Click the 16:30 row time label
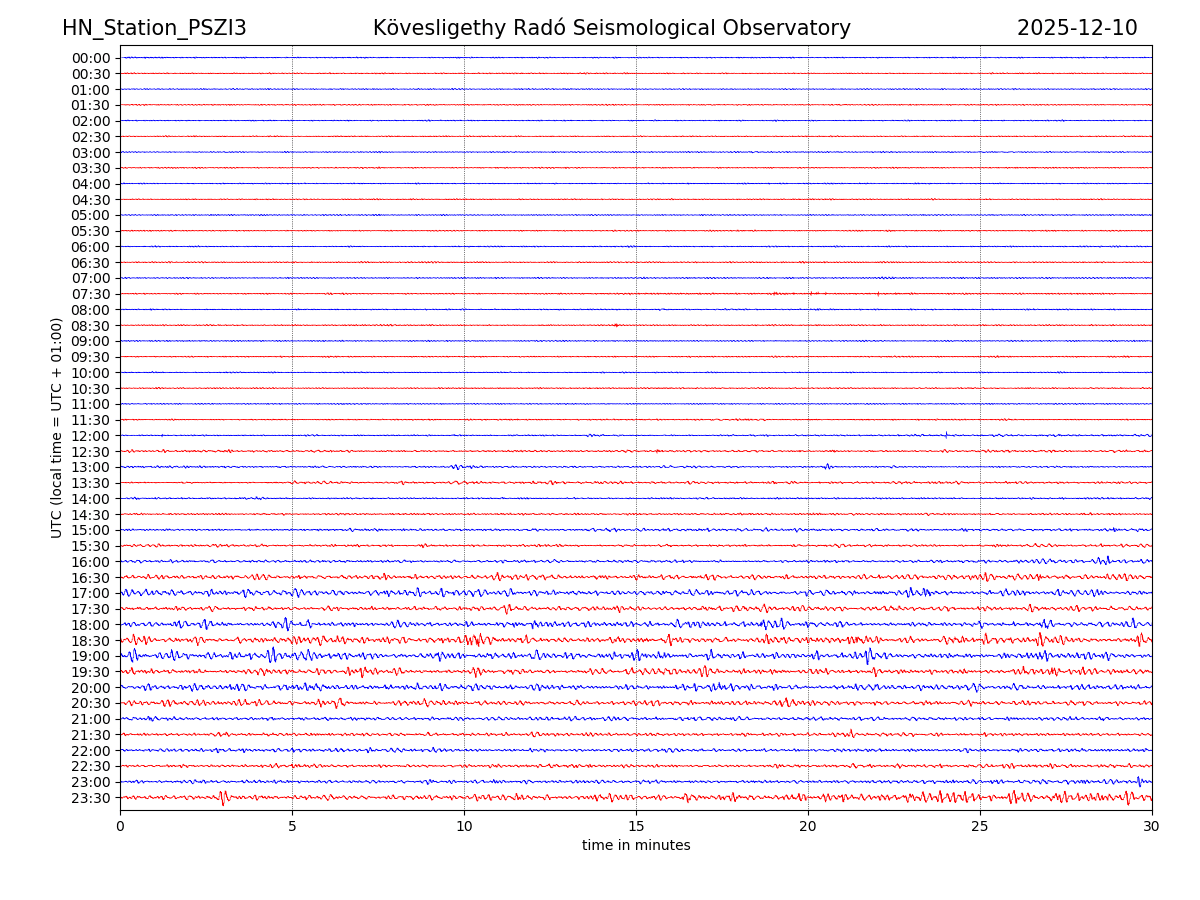1200x900 pixels. [90, 578]
